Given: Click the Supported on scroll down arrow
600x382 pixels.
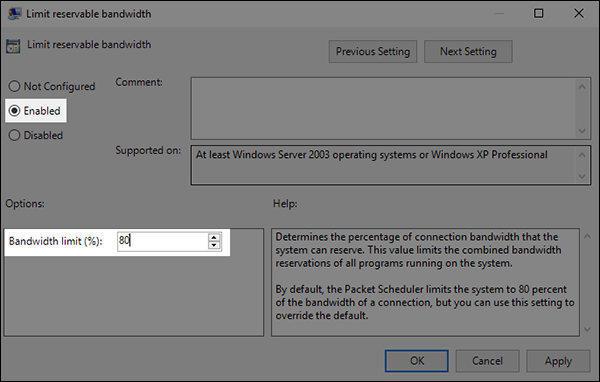Looking at the screenshot, I should (582, 176).
